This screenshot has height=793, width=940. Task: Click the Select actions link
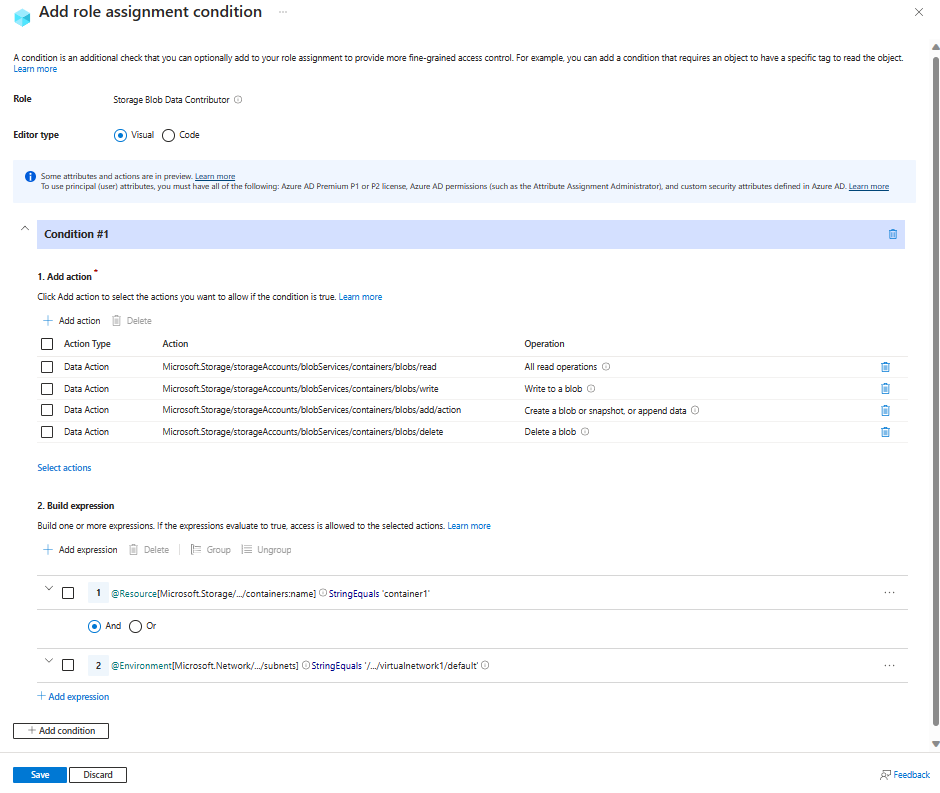pyautogui.click(x=63, y=467)
